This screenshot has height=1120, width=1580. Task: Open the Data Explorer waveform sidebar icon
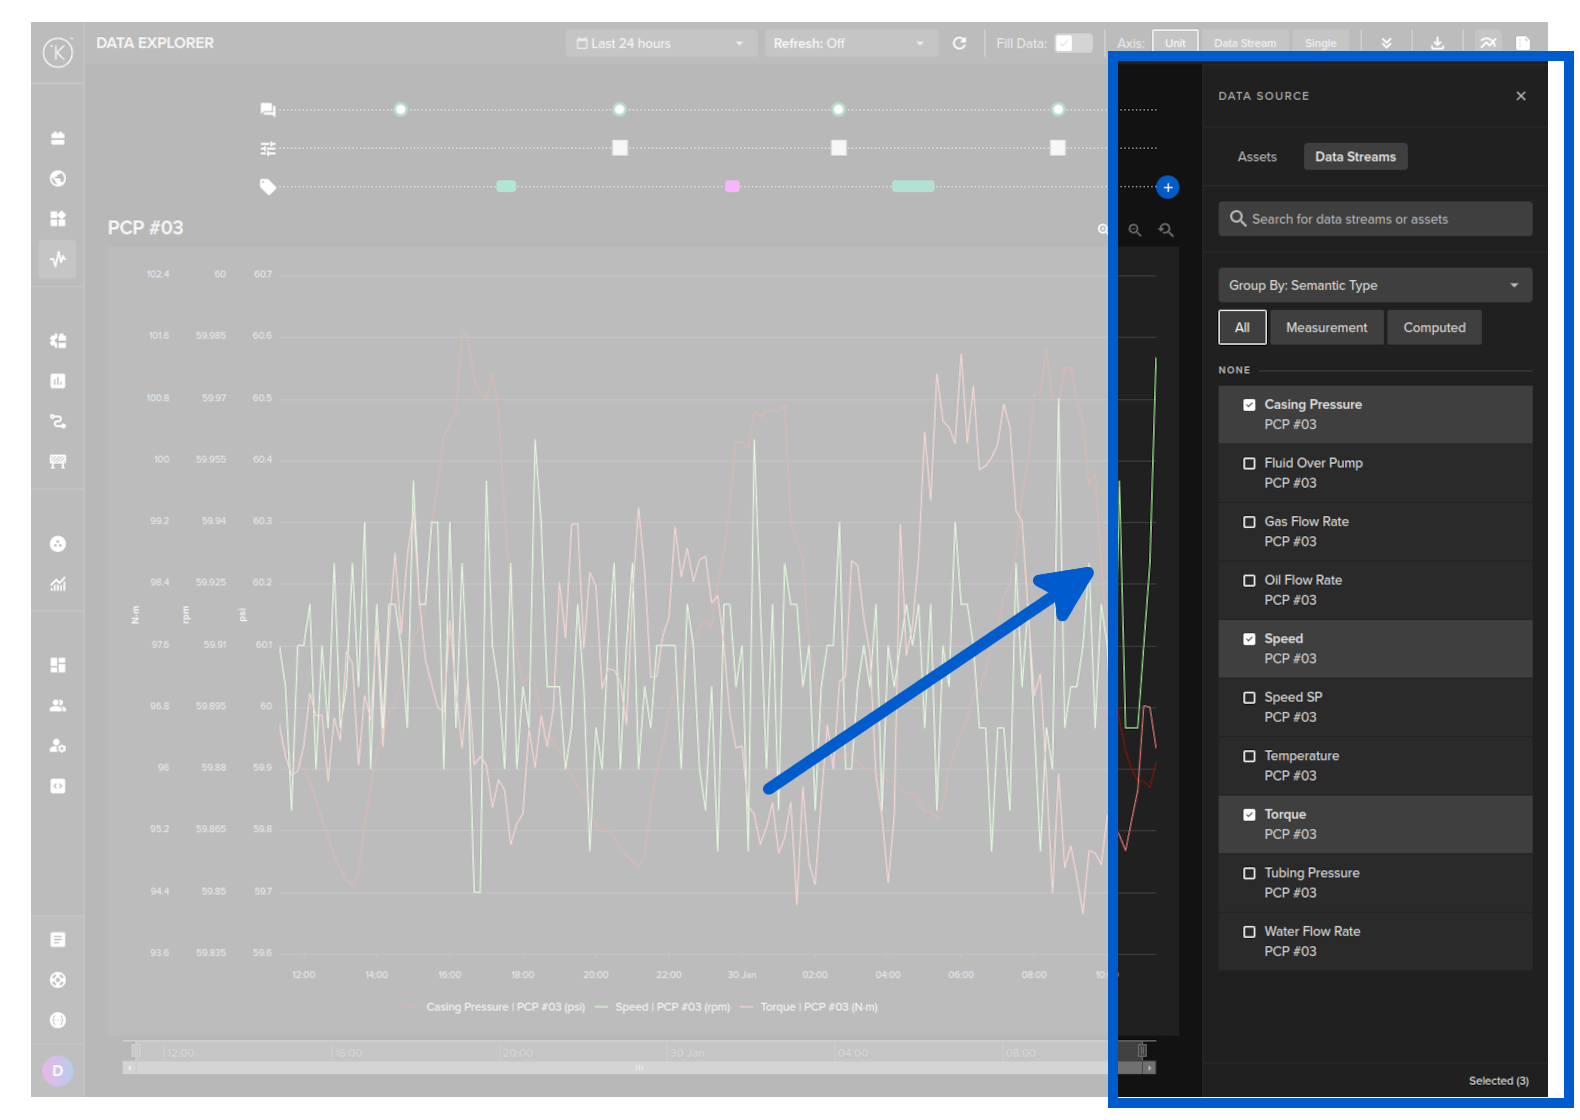click(58, 259)
